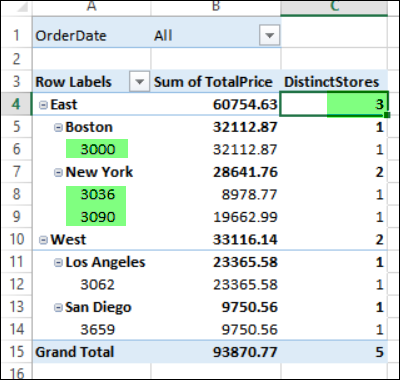Select the Sum of TotalPrice header

pyautogui.click(x=216, y=82)
